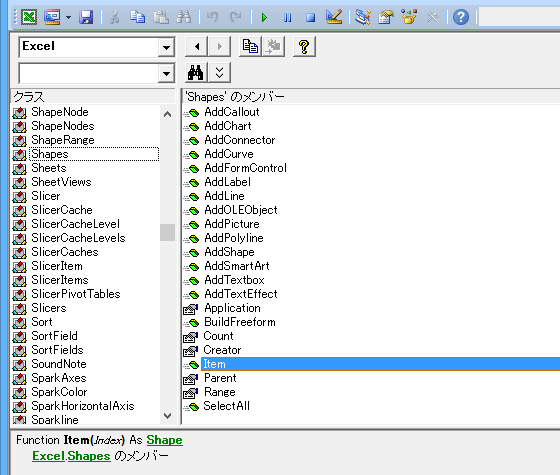
Task: Switch to Microsoft Excel view icon
Action: (x=29, y=17)
